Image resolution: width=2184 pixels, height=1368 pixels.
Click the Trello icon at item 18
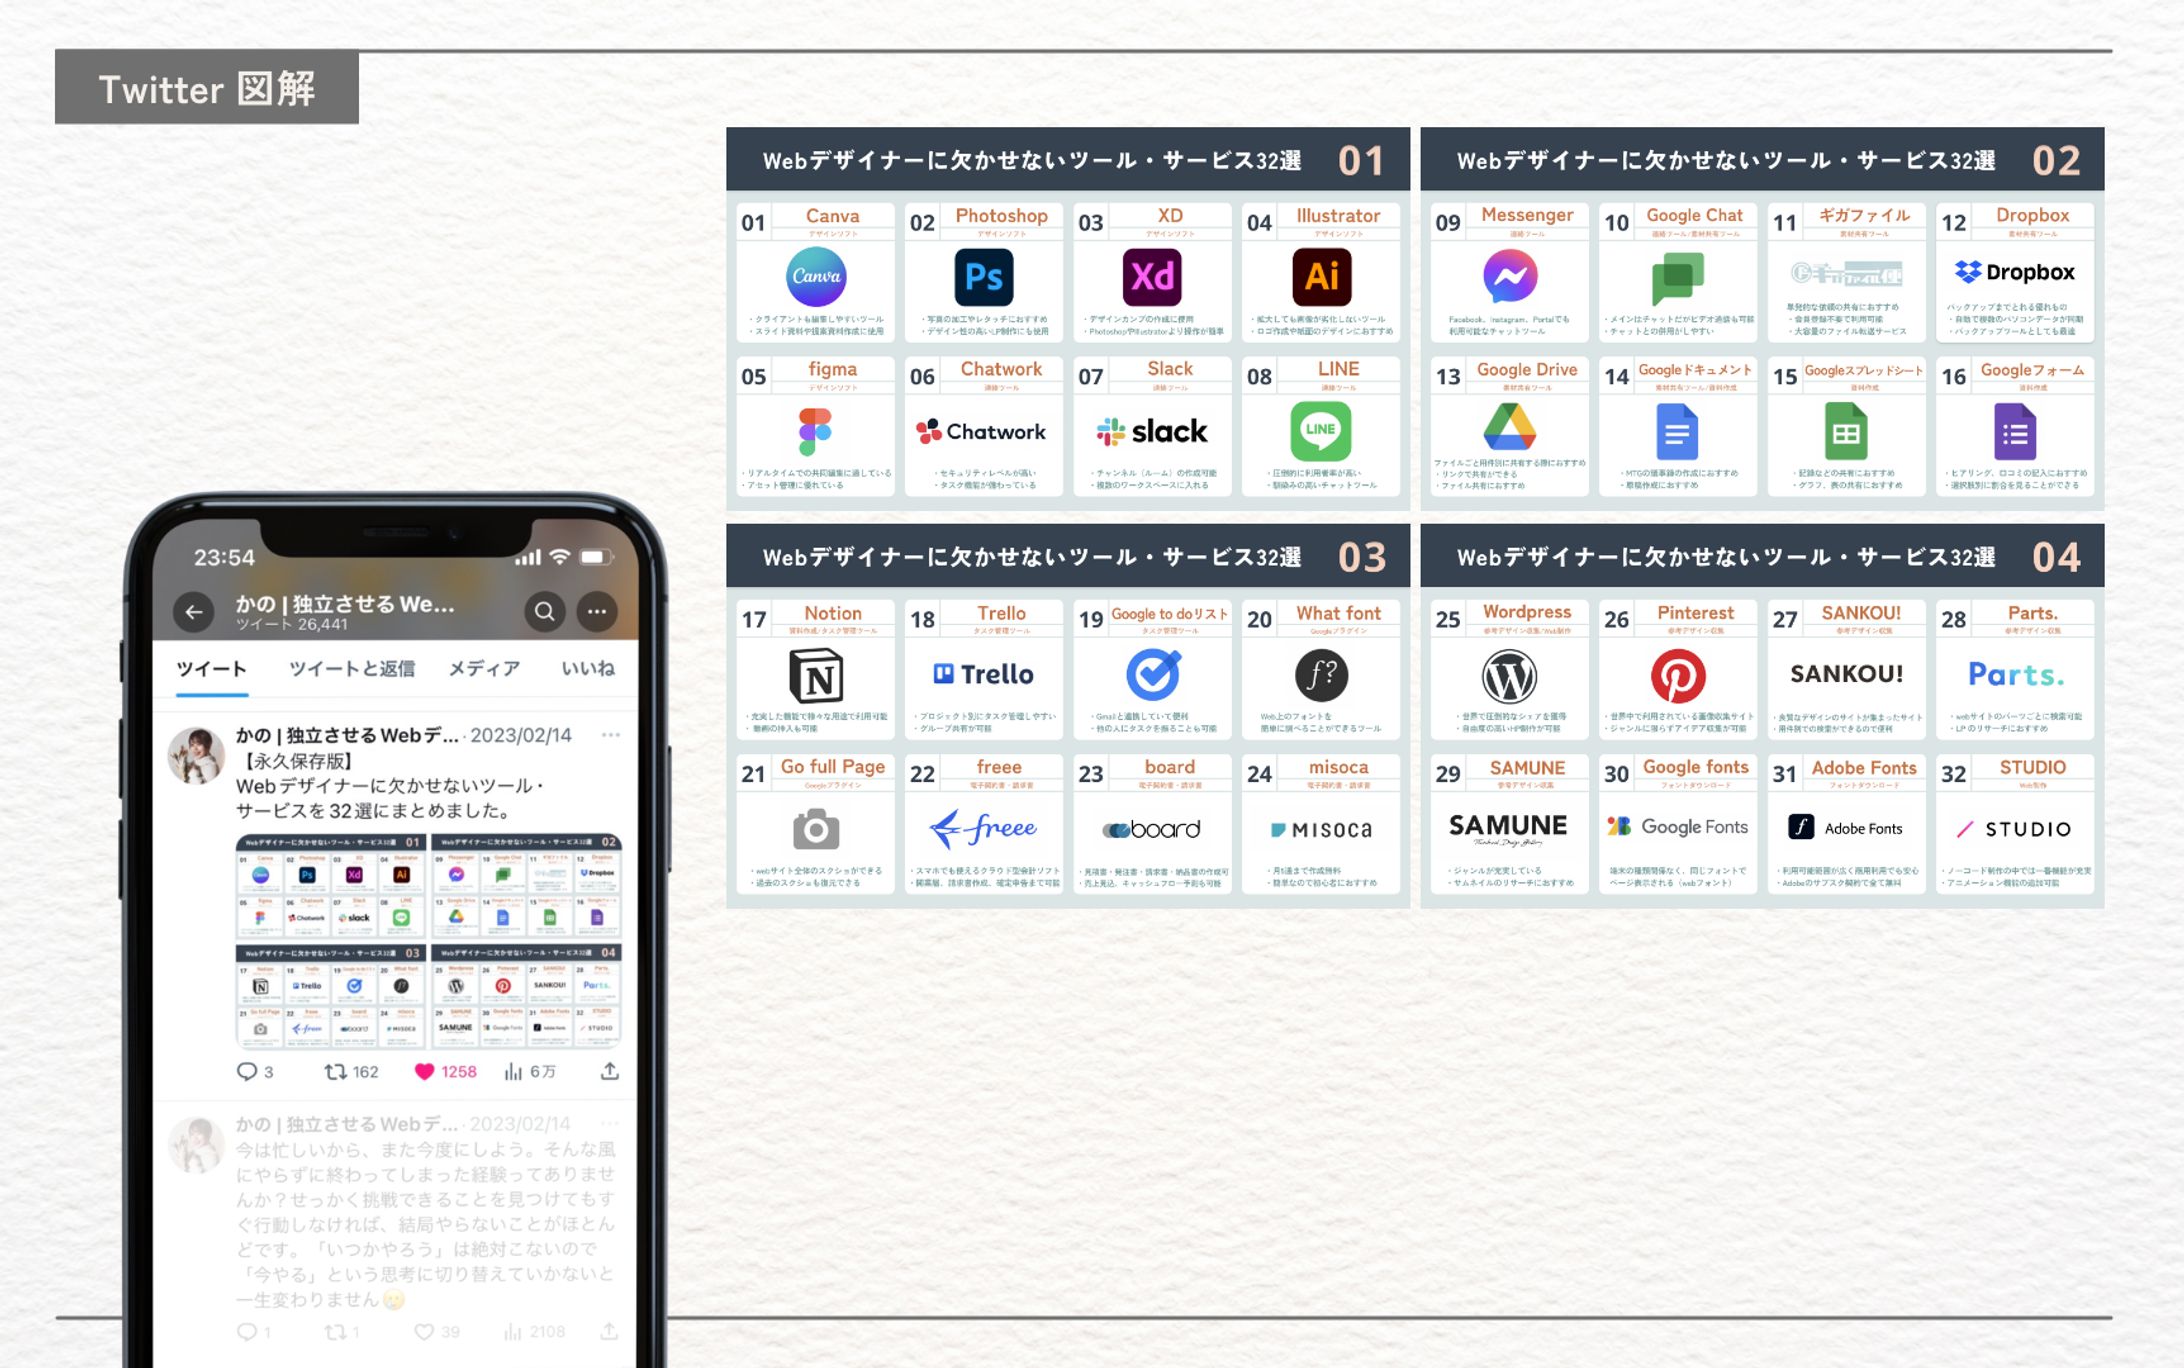[985, 676]
